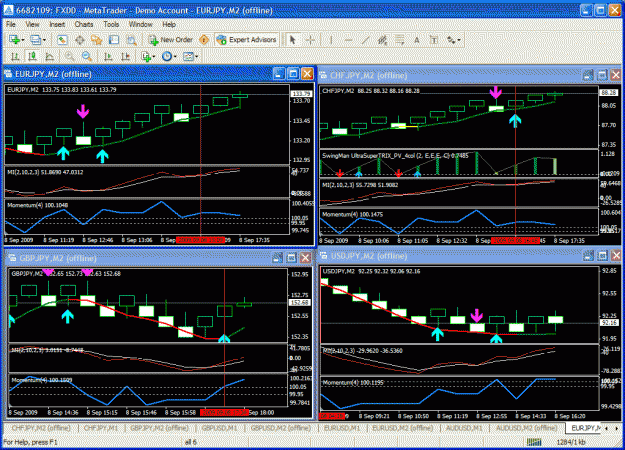Show the Market Watch window icon
Viewport: 625px width, 450px height.
click(62, 40)
